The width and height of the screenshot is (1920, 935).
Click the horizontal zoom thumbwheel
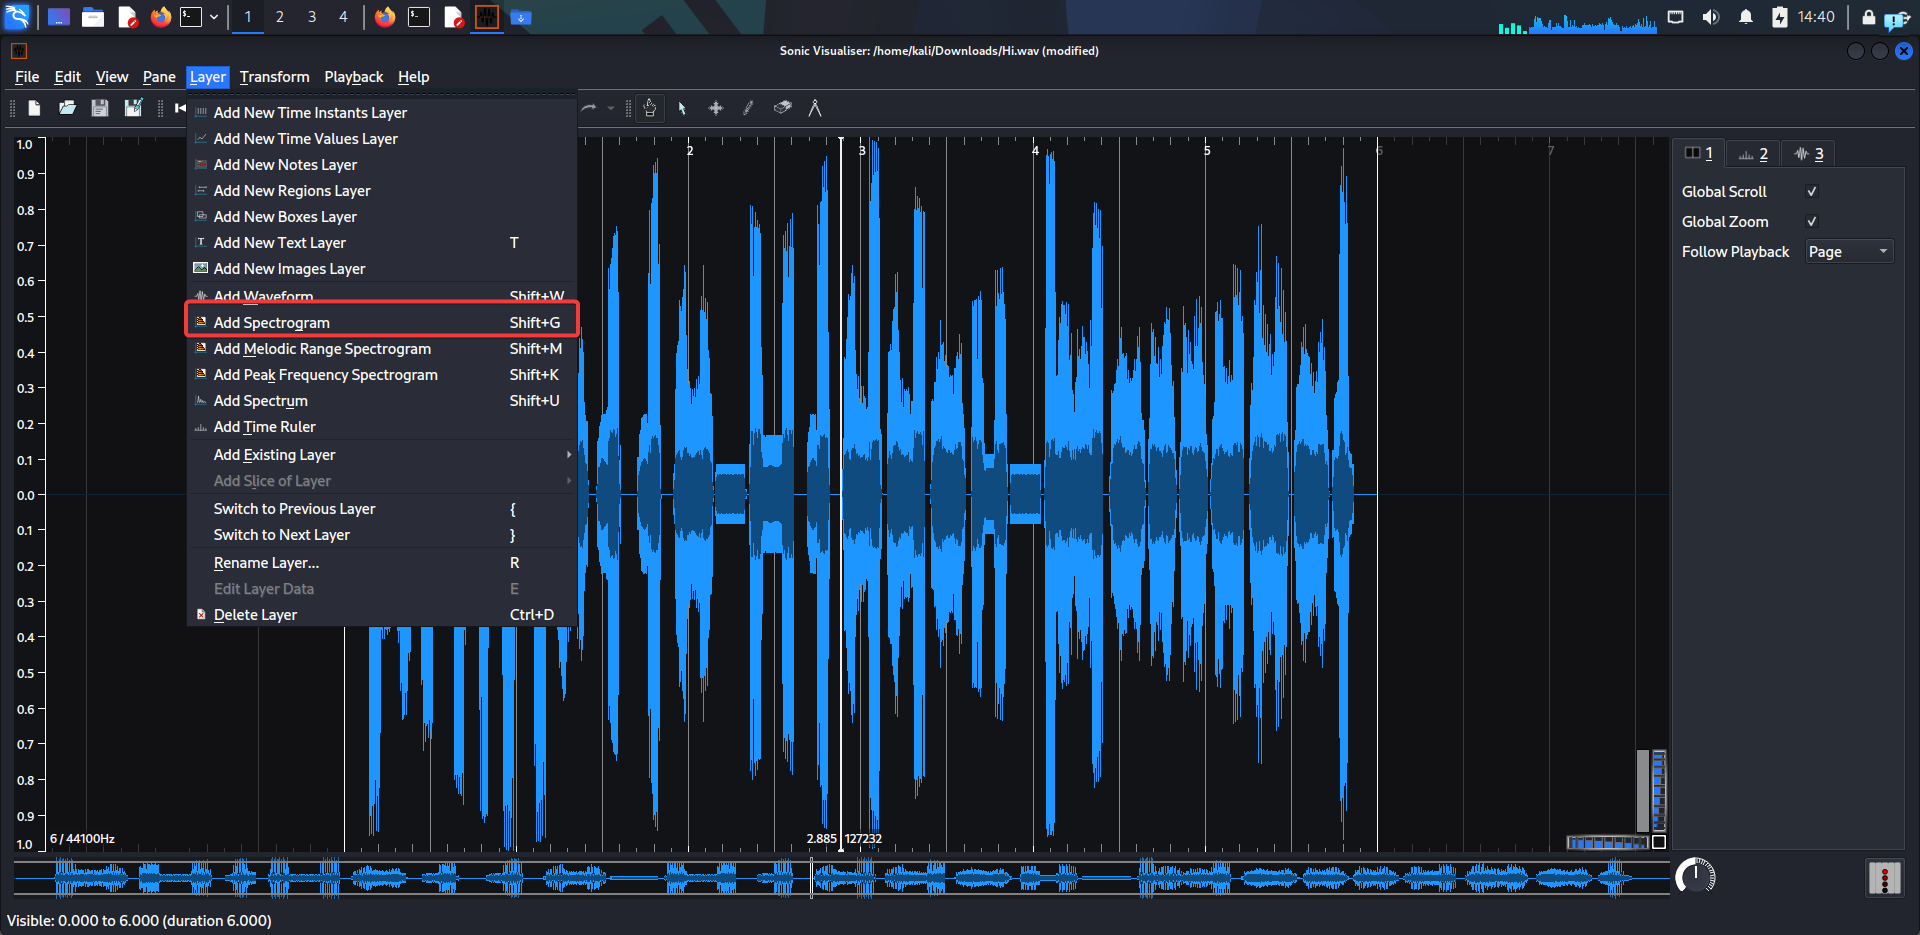click(x=1607, y=843)
